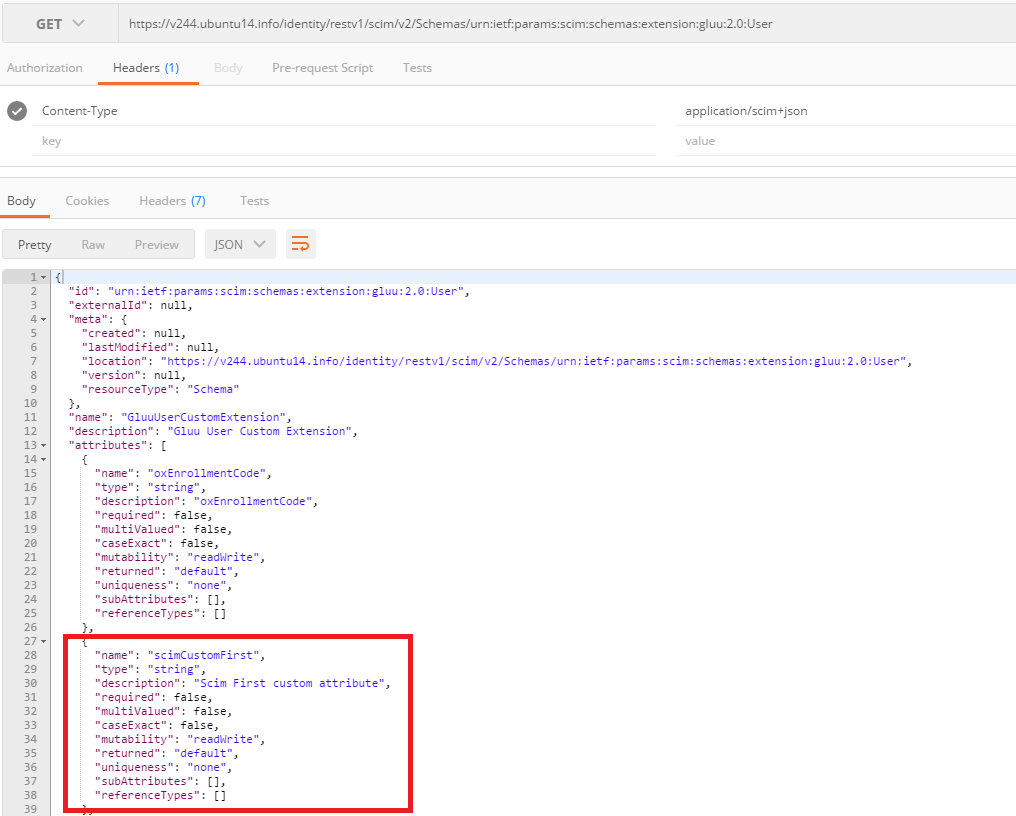Collapse the attributes array at line 13

[43, 445]
